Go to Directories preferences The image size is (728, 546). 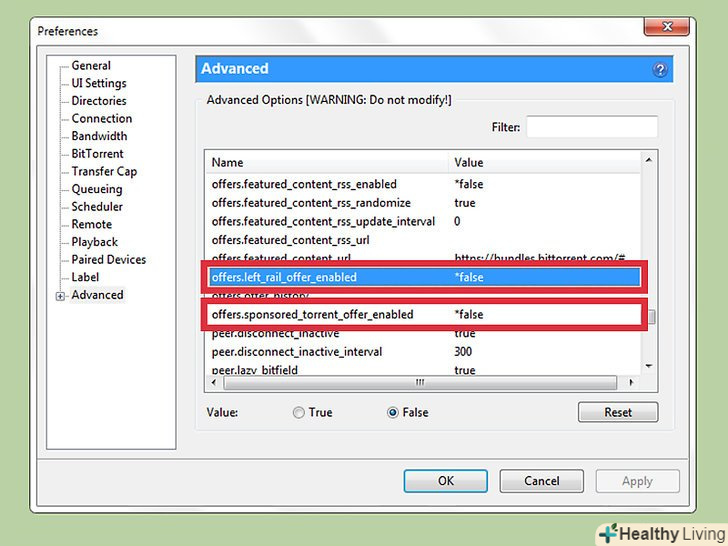click(99, 101)
